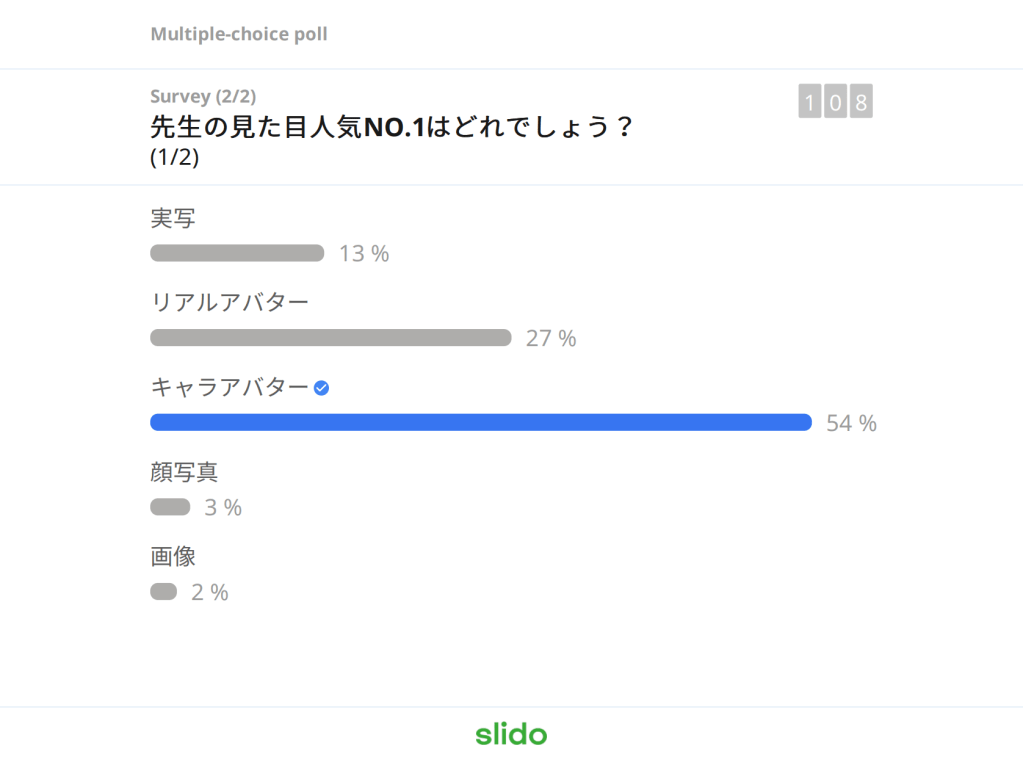
Task: Click the slido logo at the bottom
Action: coord(511,734)
